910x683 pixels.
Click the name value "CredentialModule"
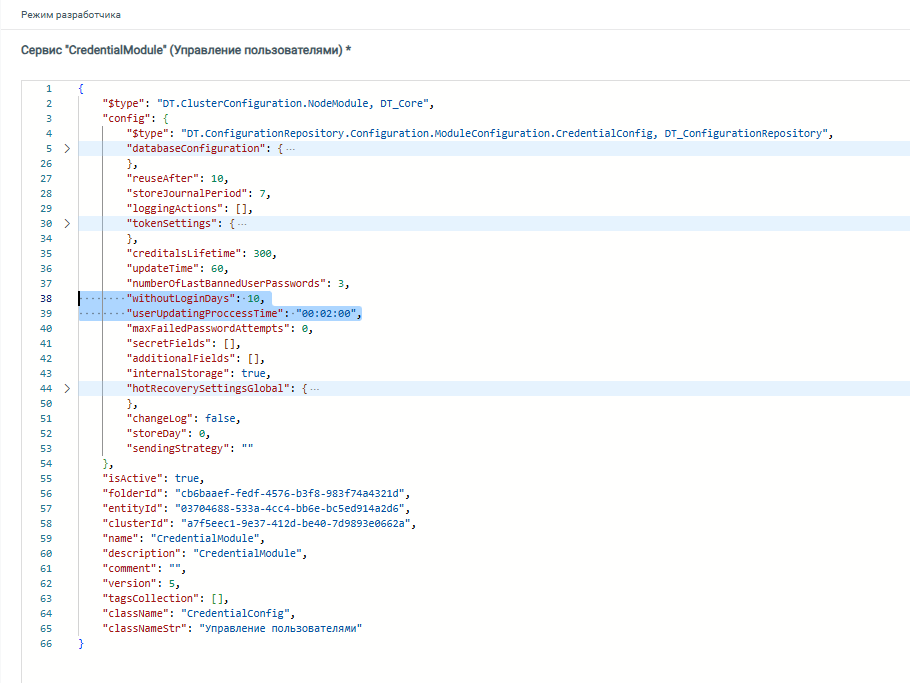coord(205,539)
